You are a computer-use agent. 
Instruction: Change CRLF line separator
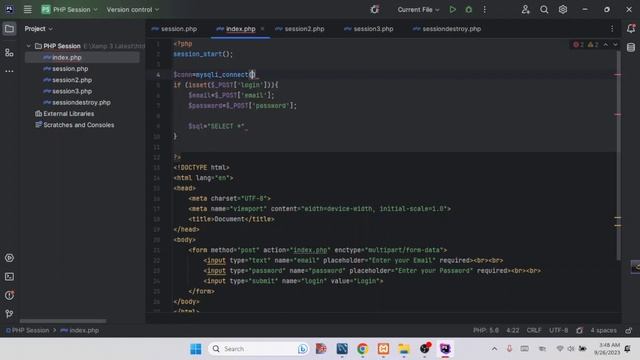click(534, 330)
